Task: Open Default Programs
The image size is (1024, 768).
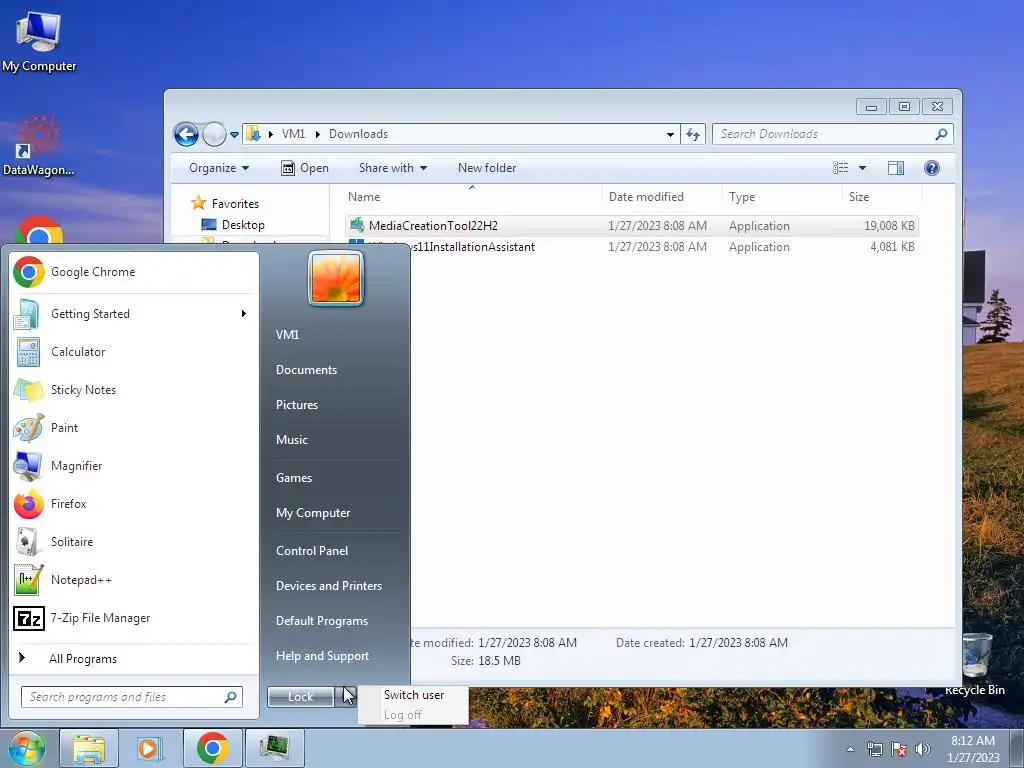Action: point(321,621)
